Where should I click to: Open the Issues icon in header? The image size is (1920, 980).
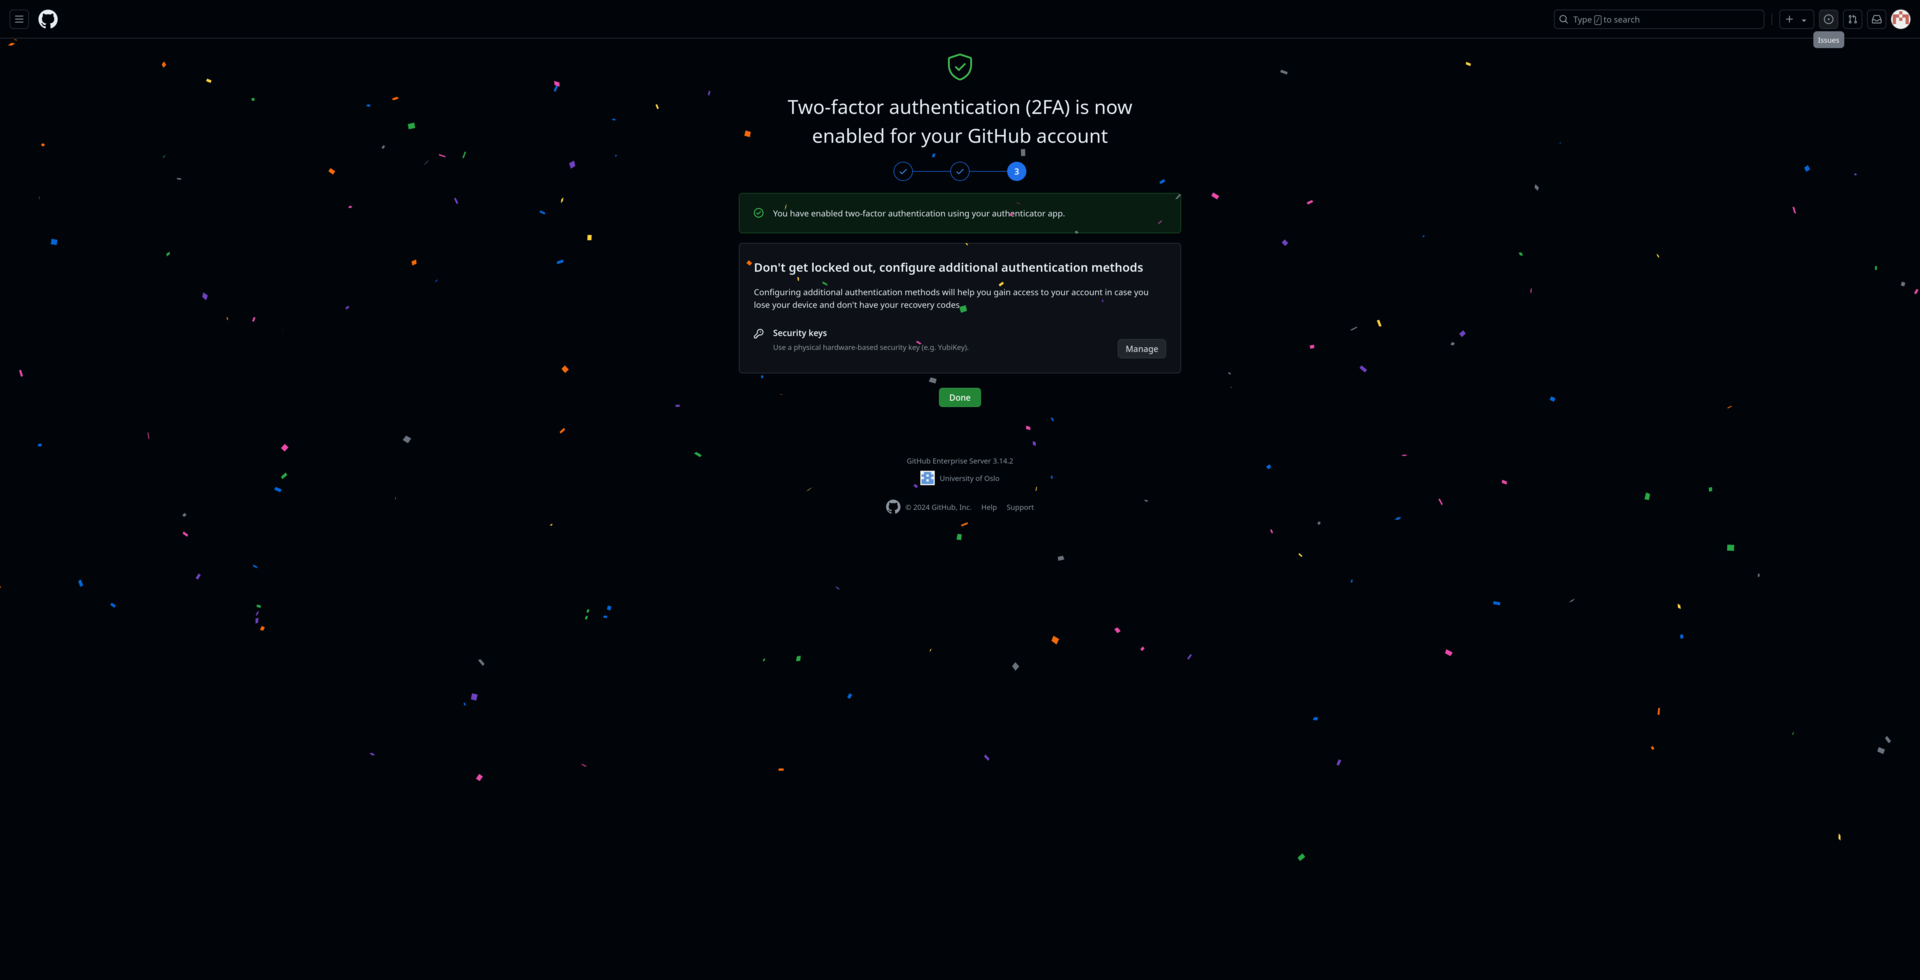pos(1828,19)
